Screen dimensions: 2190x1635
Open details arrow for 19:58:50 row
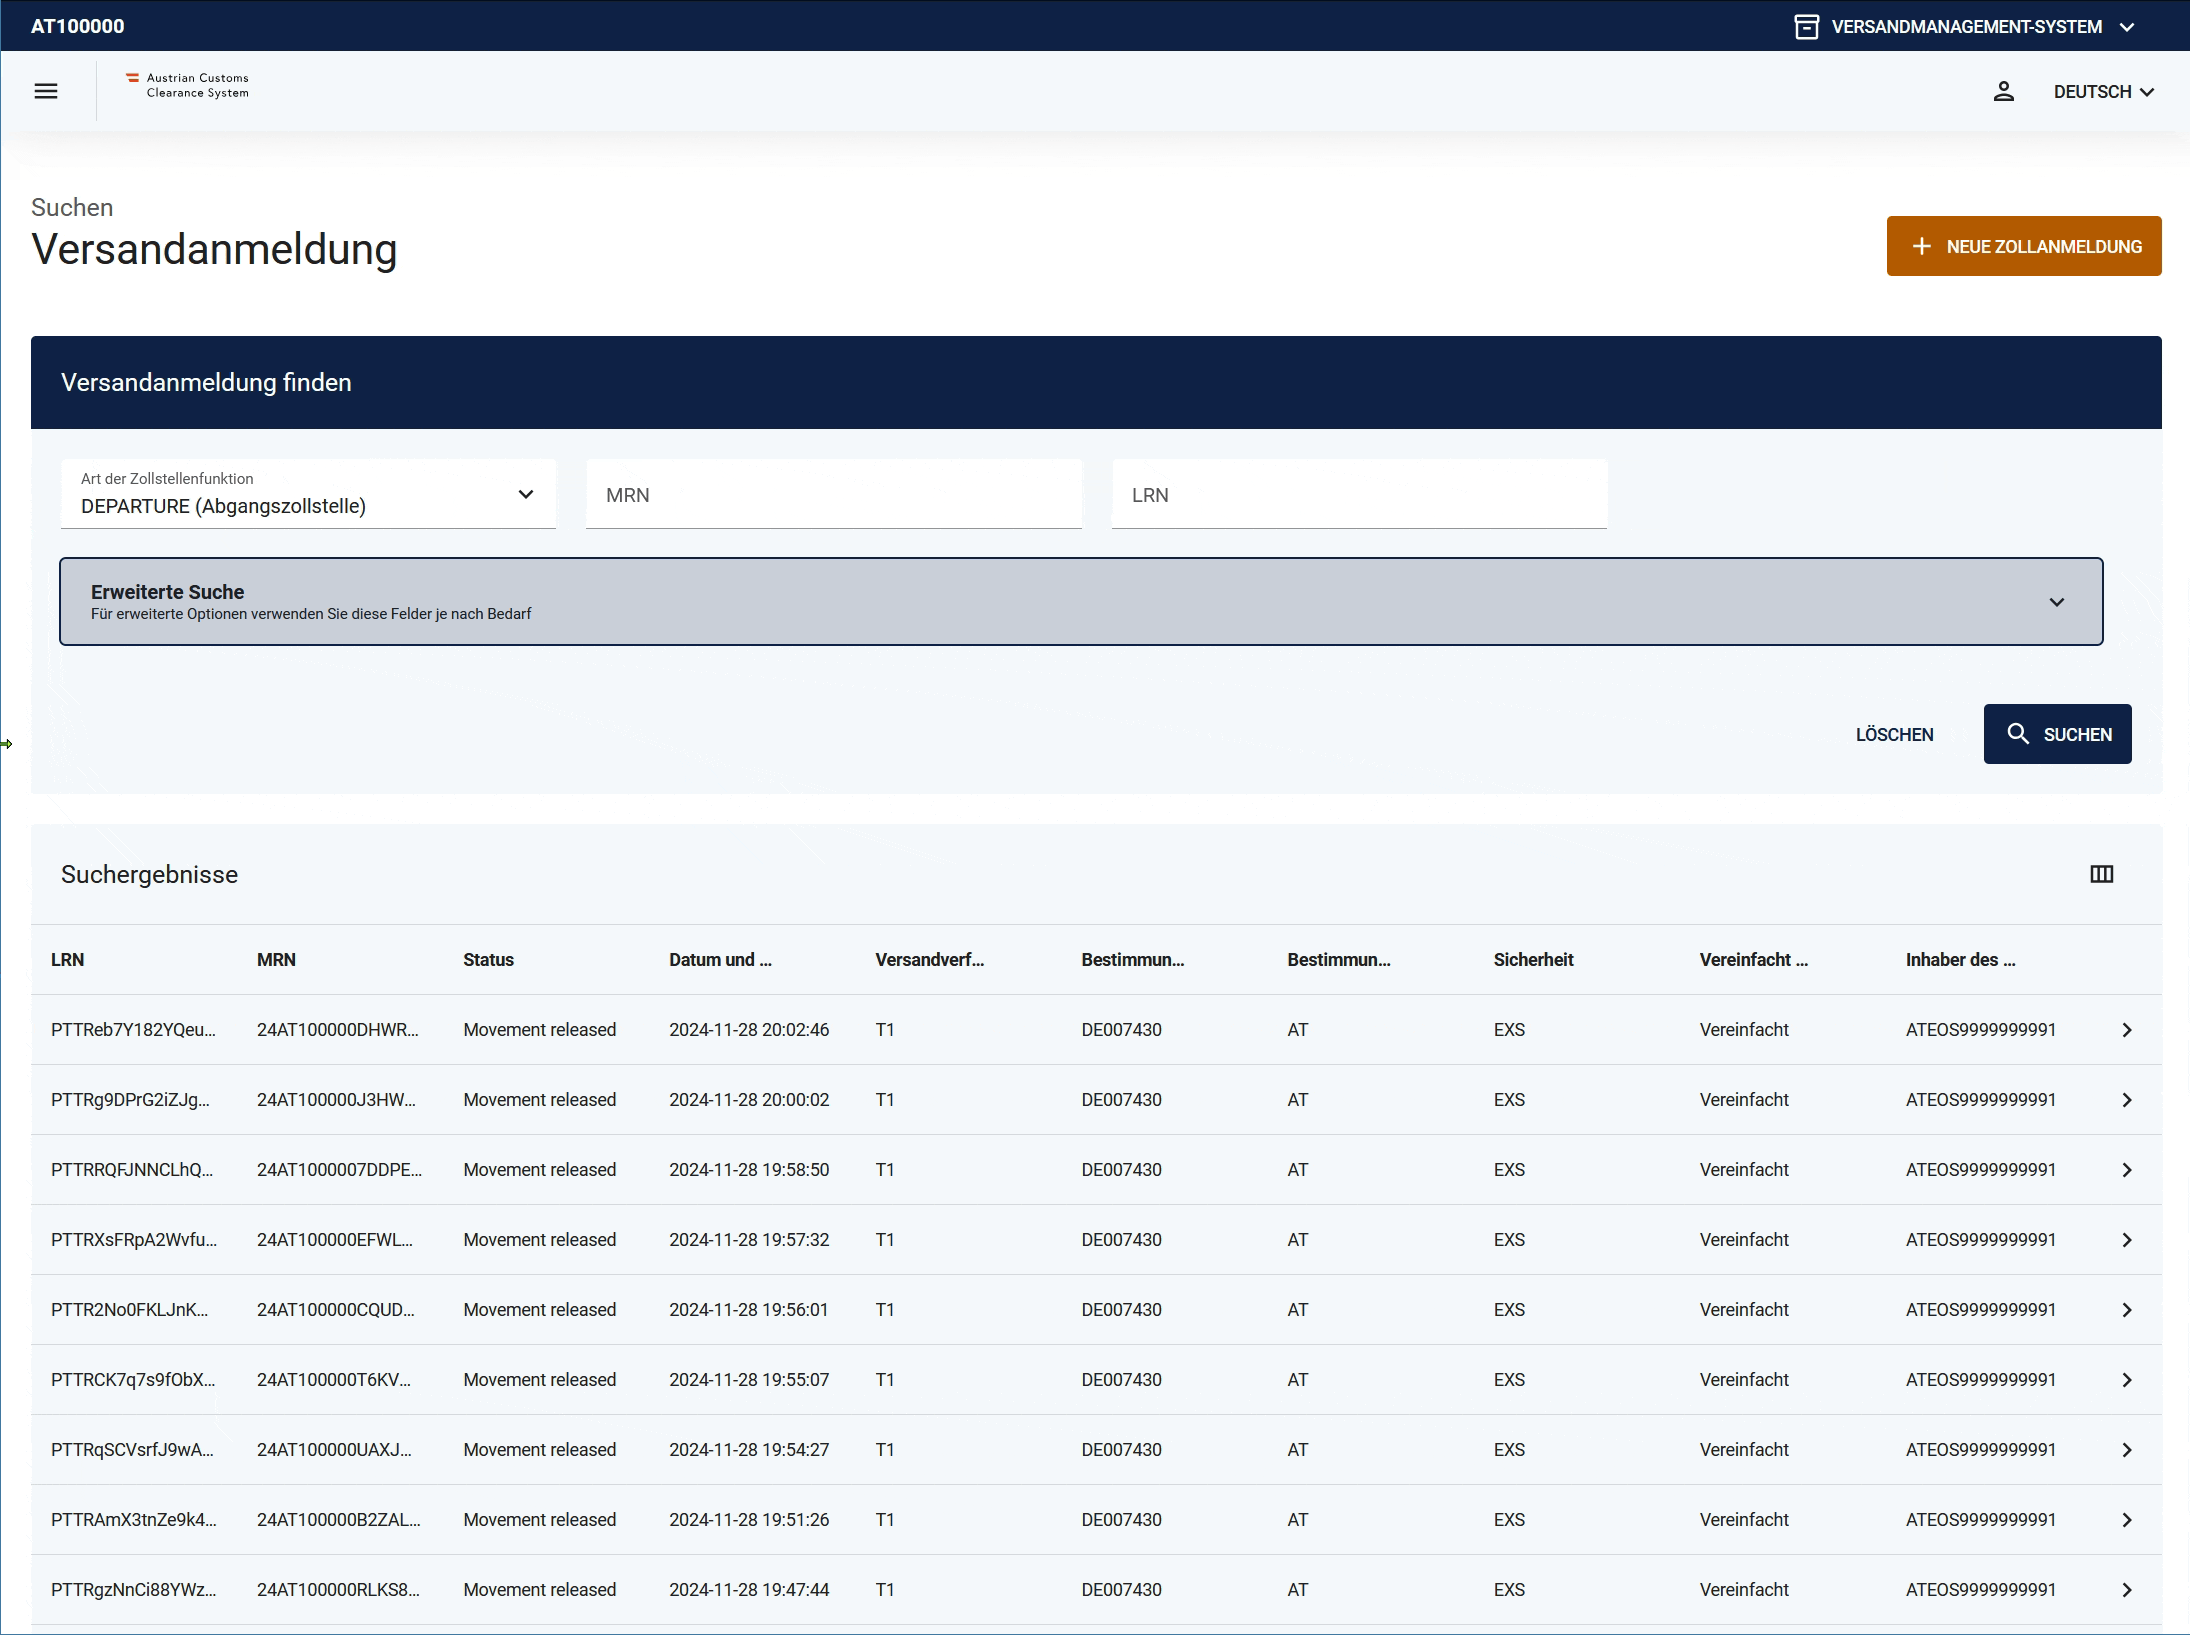(x=2127, y=1170)
